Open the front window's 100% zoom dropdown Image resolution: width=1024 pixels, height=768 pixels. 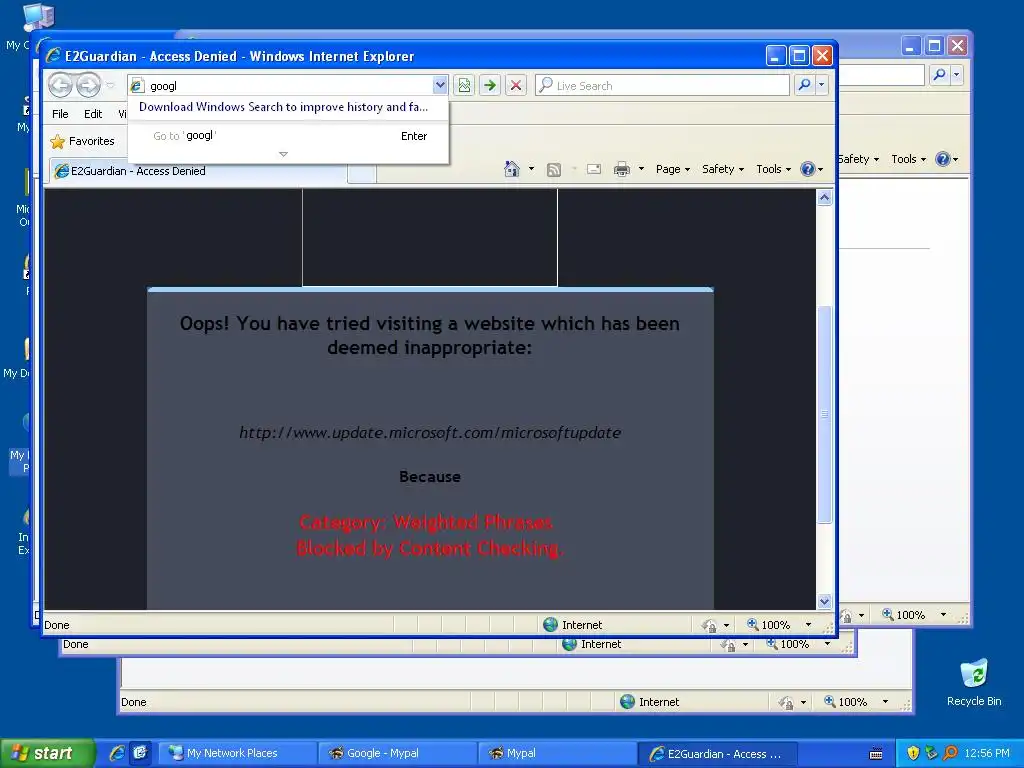tap(808, 625)
